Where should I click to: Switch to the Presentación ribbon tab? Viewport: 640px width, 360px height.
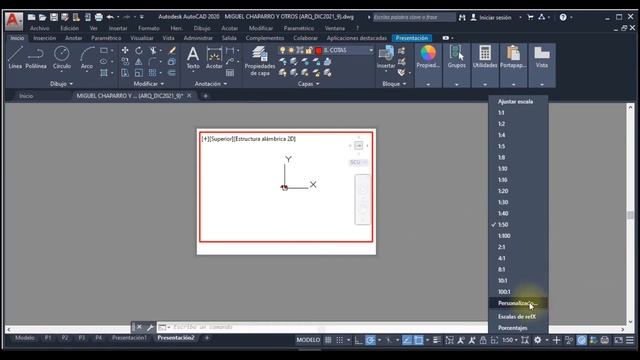pyautogui.click(x=412, y=38)
